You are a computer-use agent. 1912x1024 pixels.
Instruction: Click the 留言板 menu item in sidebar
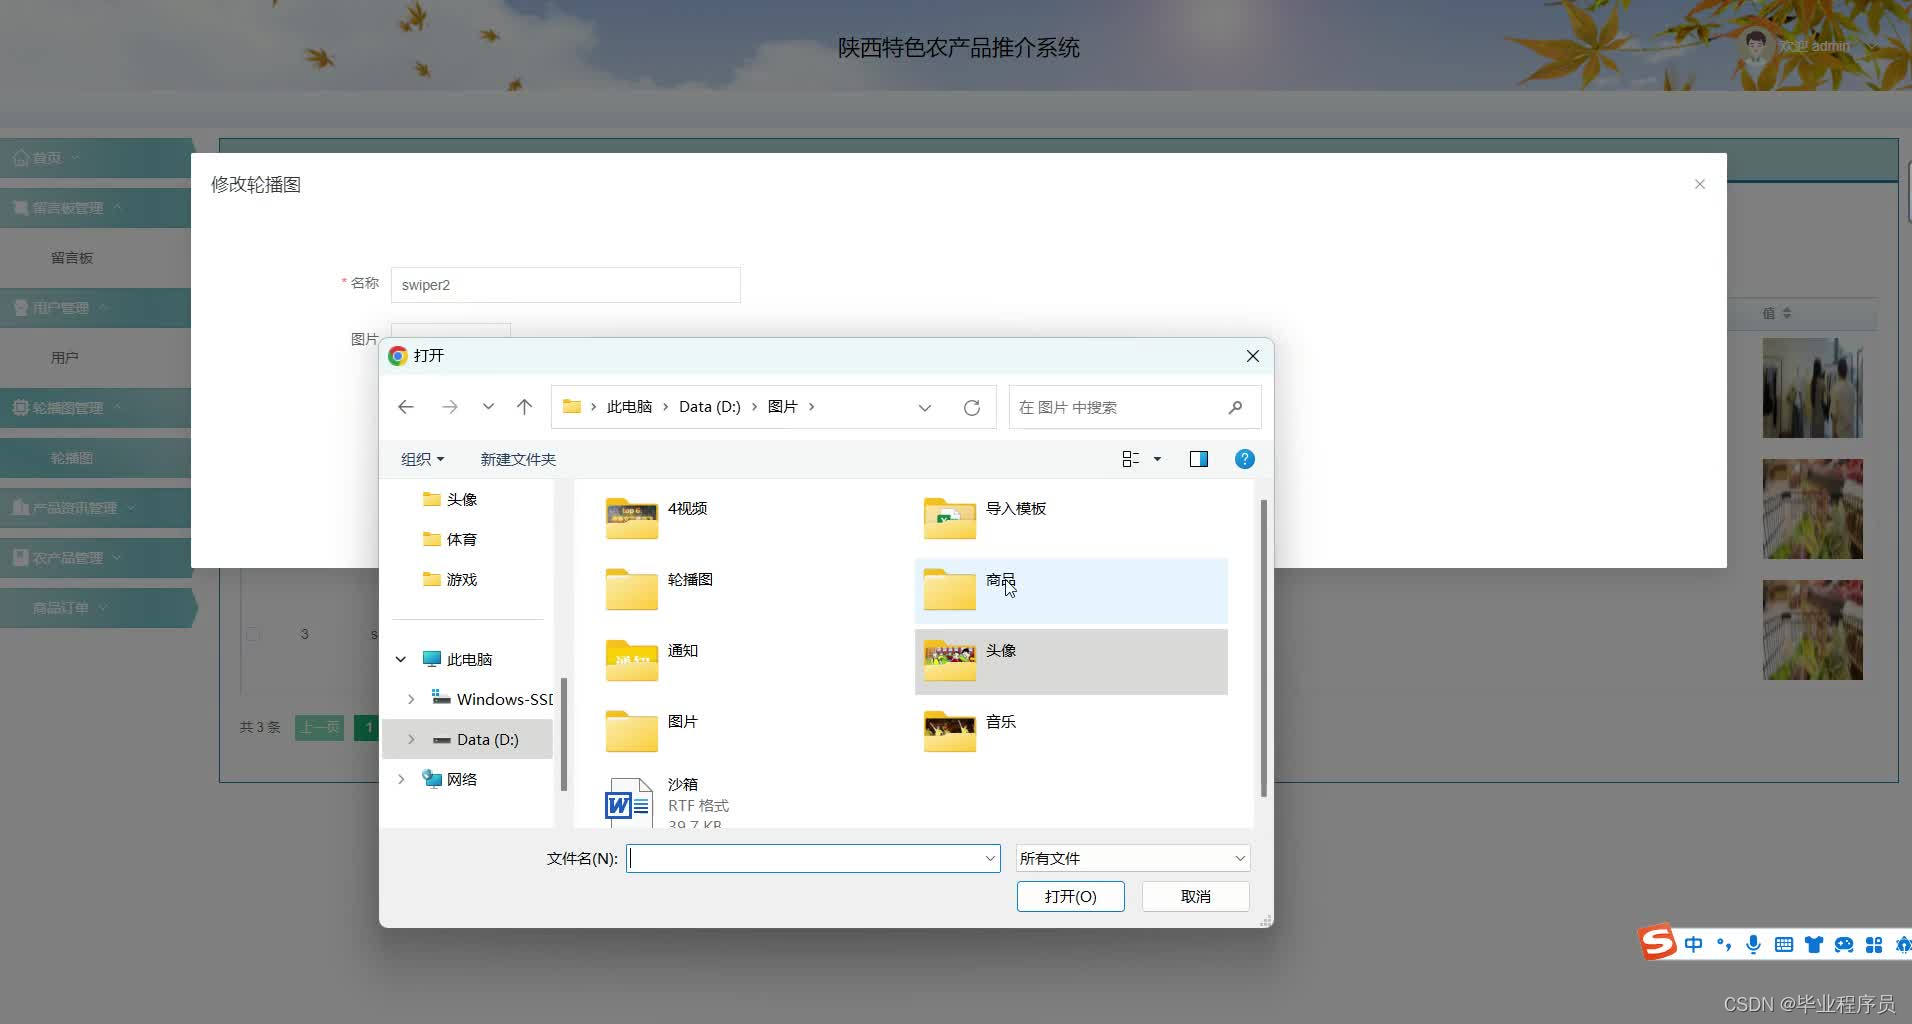[72, 257]
